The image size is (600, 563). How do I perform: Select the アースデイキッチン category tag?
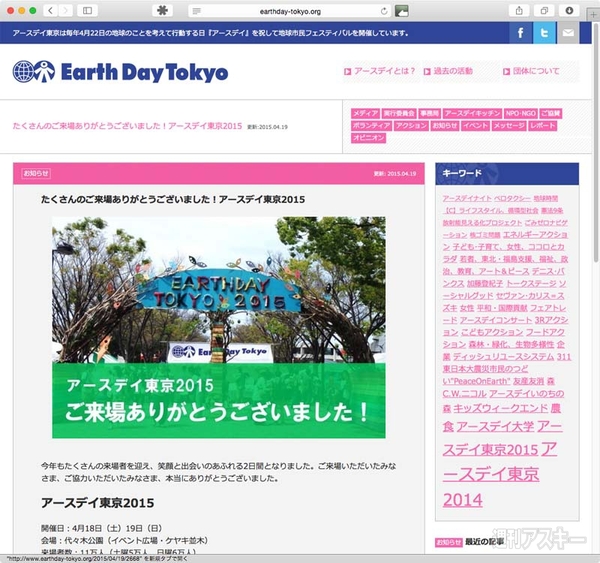click(472, 113)
